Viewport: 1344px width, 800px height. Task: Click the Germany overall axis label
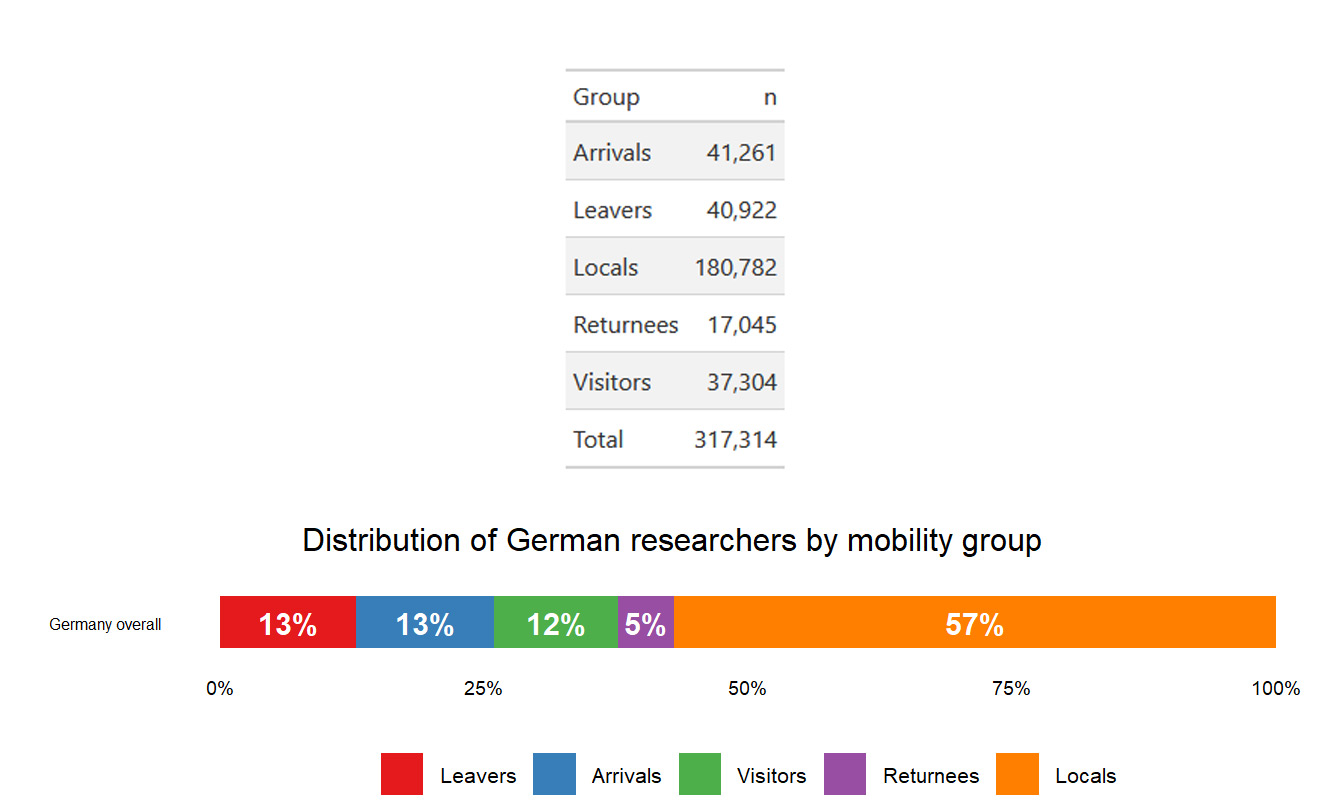coord(105,625)
